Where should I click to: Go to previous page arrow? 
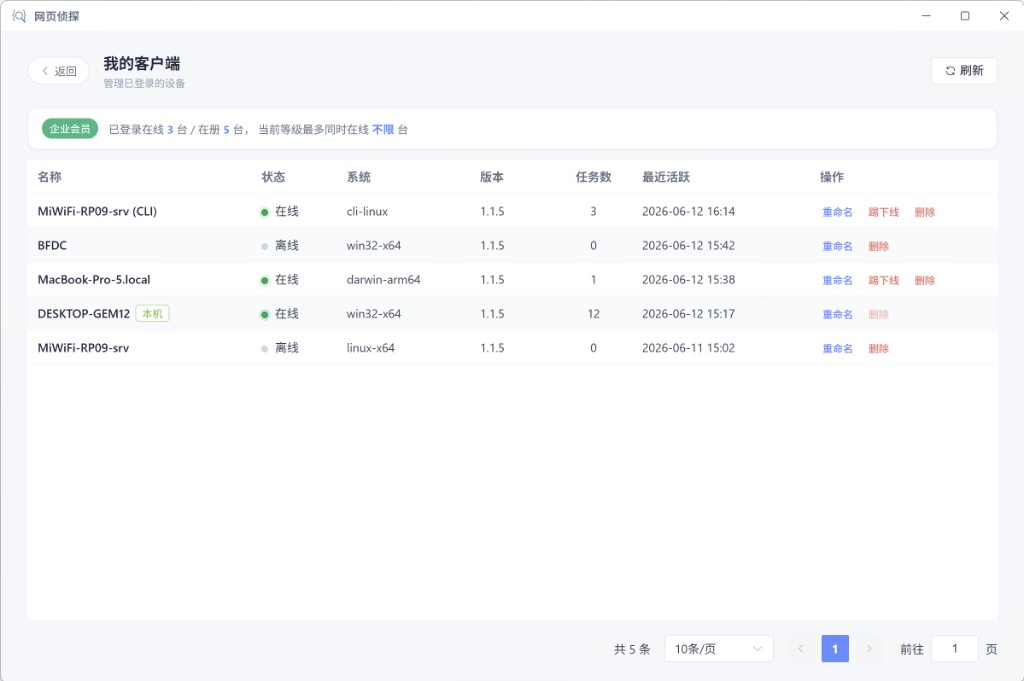click(x=801, y=648)
